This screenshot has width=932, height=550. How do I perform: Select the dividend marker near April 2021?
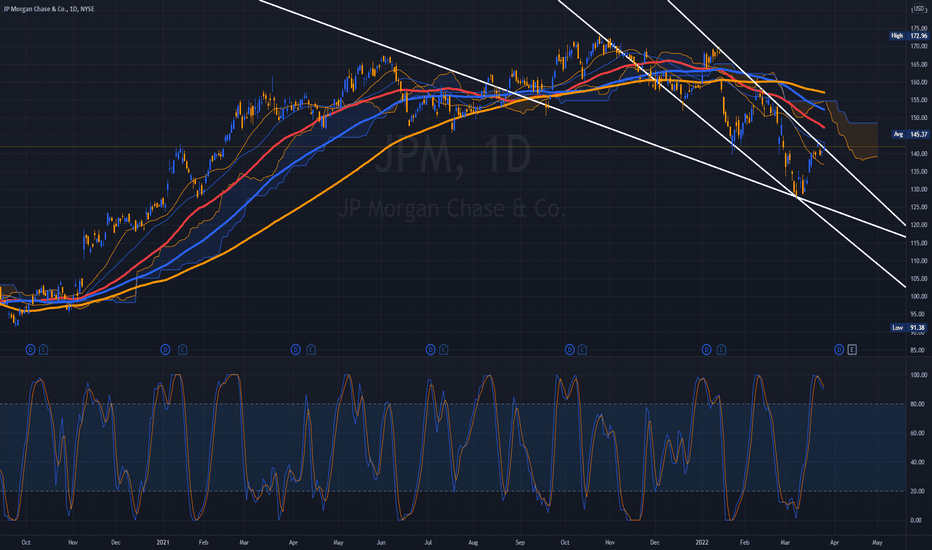295,350
